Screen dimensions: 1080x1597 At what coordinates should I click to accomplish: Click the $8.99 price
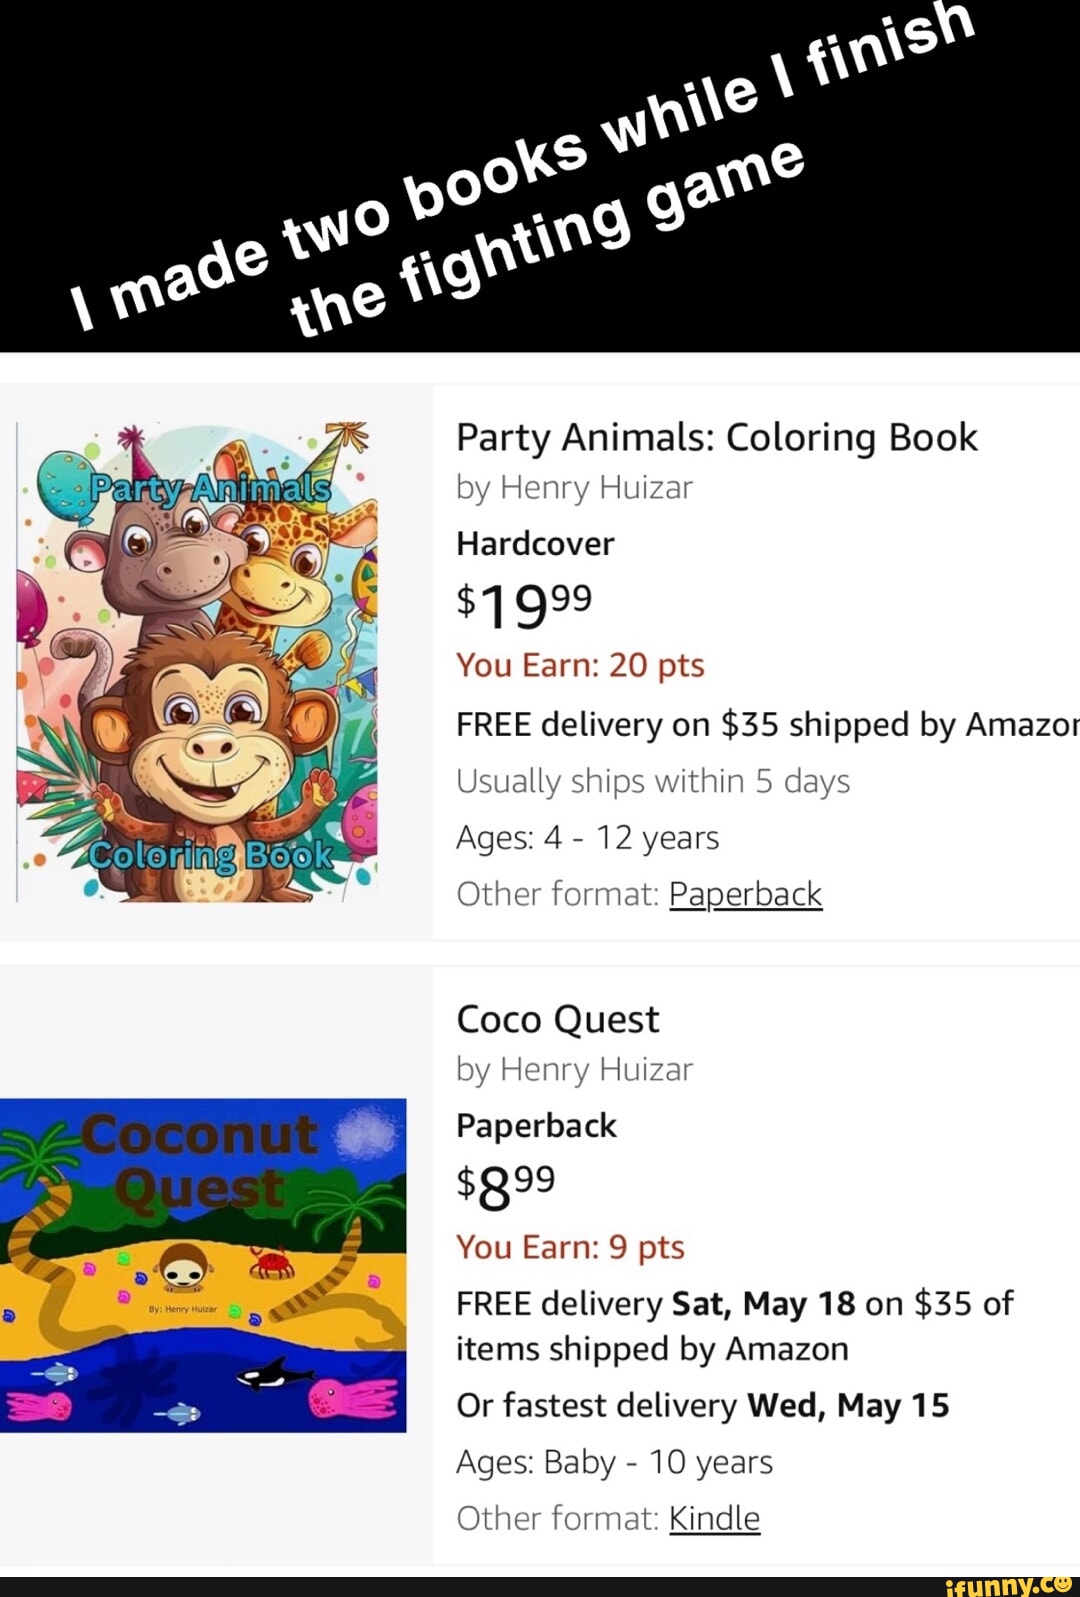(x=505, y=1185)
